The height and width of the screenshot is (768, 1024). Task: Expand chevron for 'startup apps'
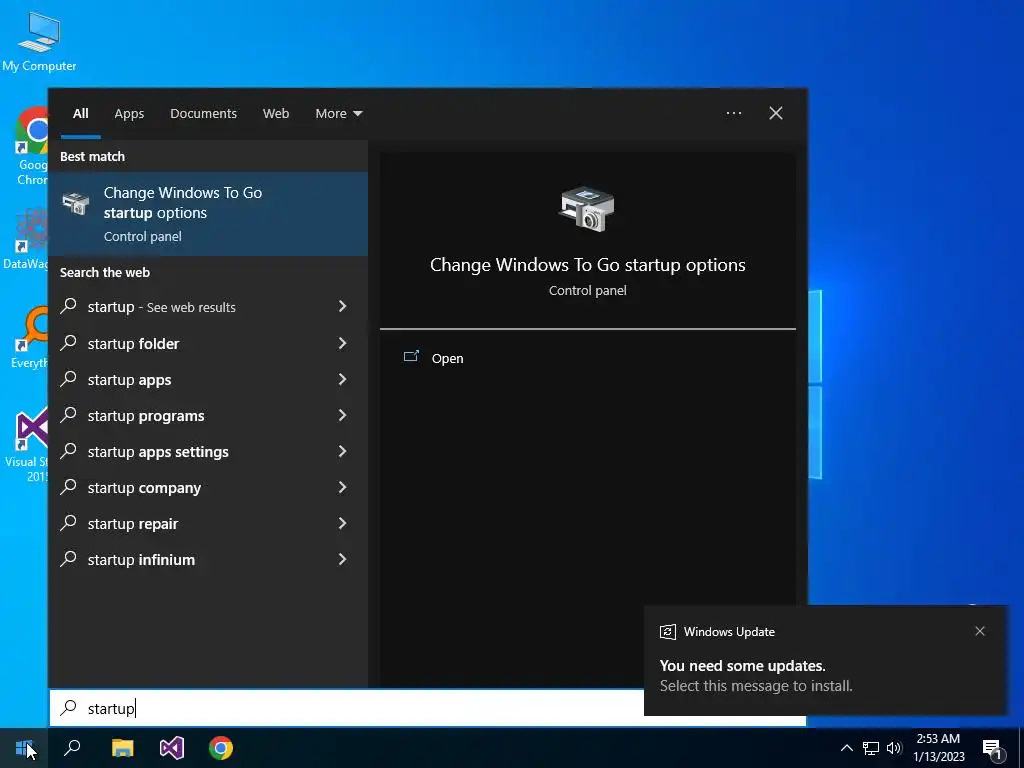[342, 379]
